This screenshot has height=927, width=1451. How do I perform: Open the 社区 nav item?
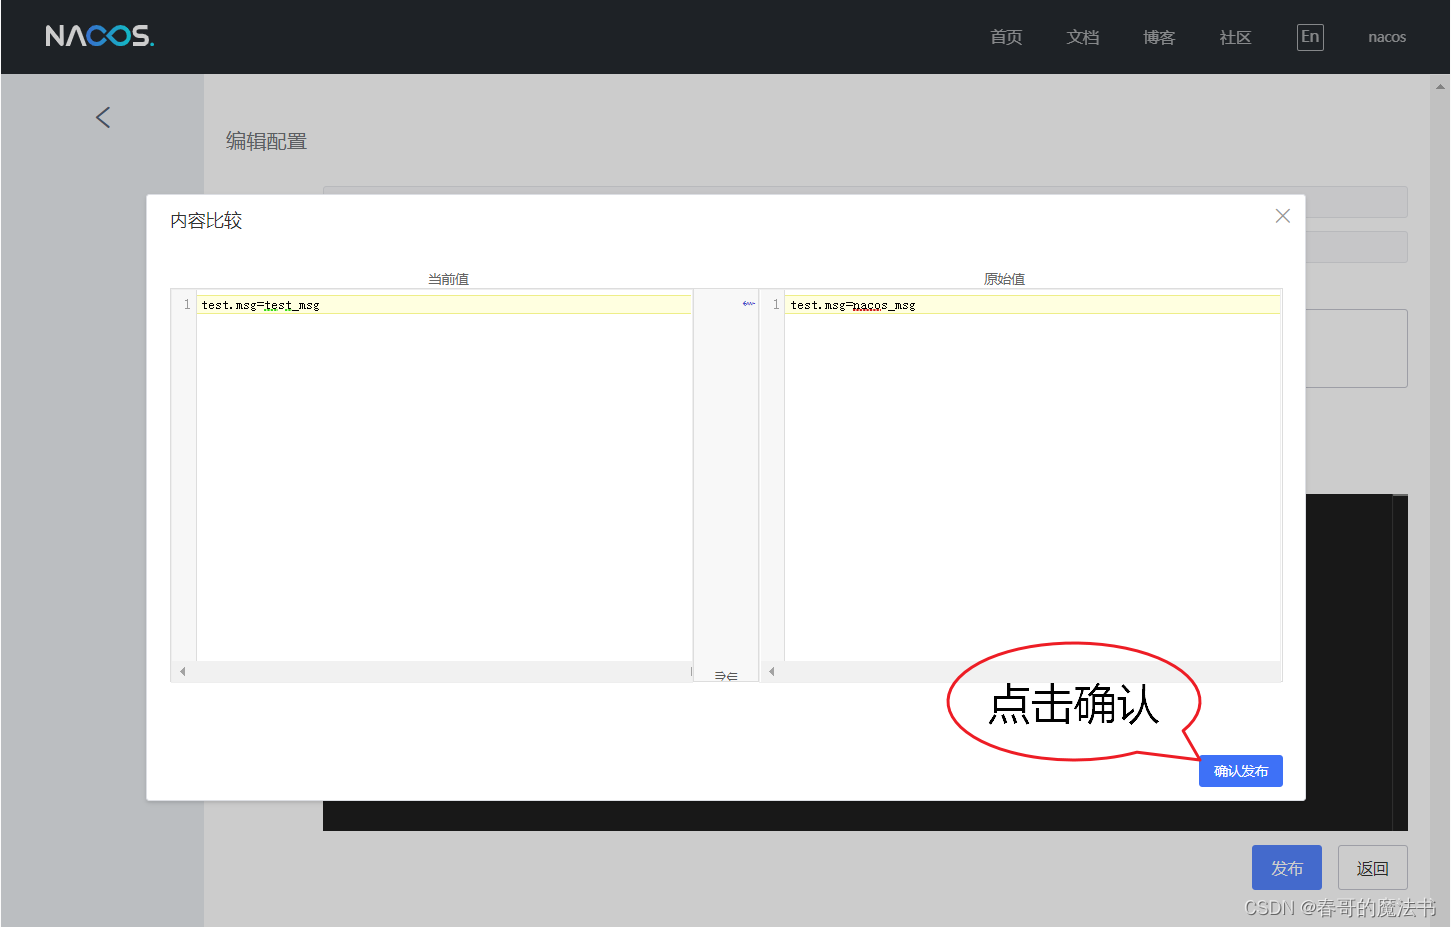pyautogui.click(x=1235, y=37)
